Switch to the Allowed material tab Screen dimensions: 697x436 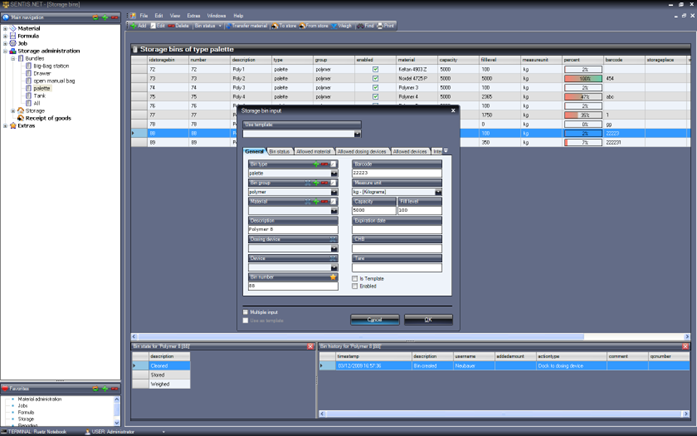[x=313, y=152]
